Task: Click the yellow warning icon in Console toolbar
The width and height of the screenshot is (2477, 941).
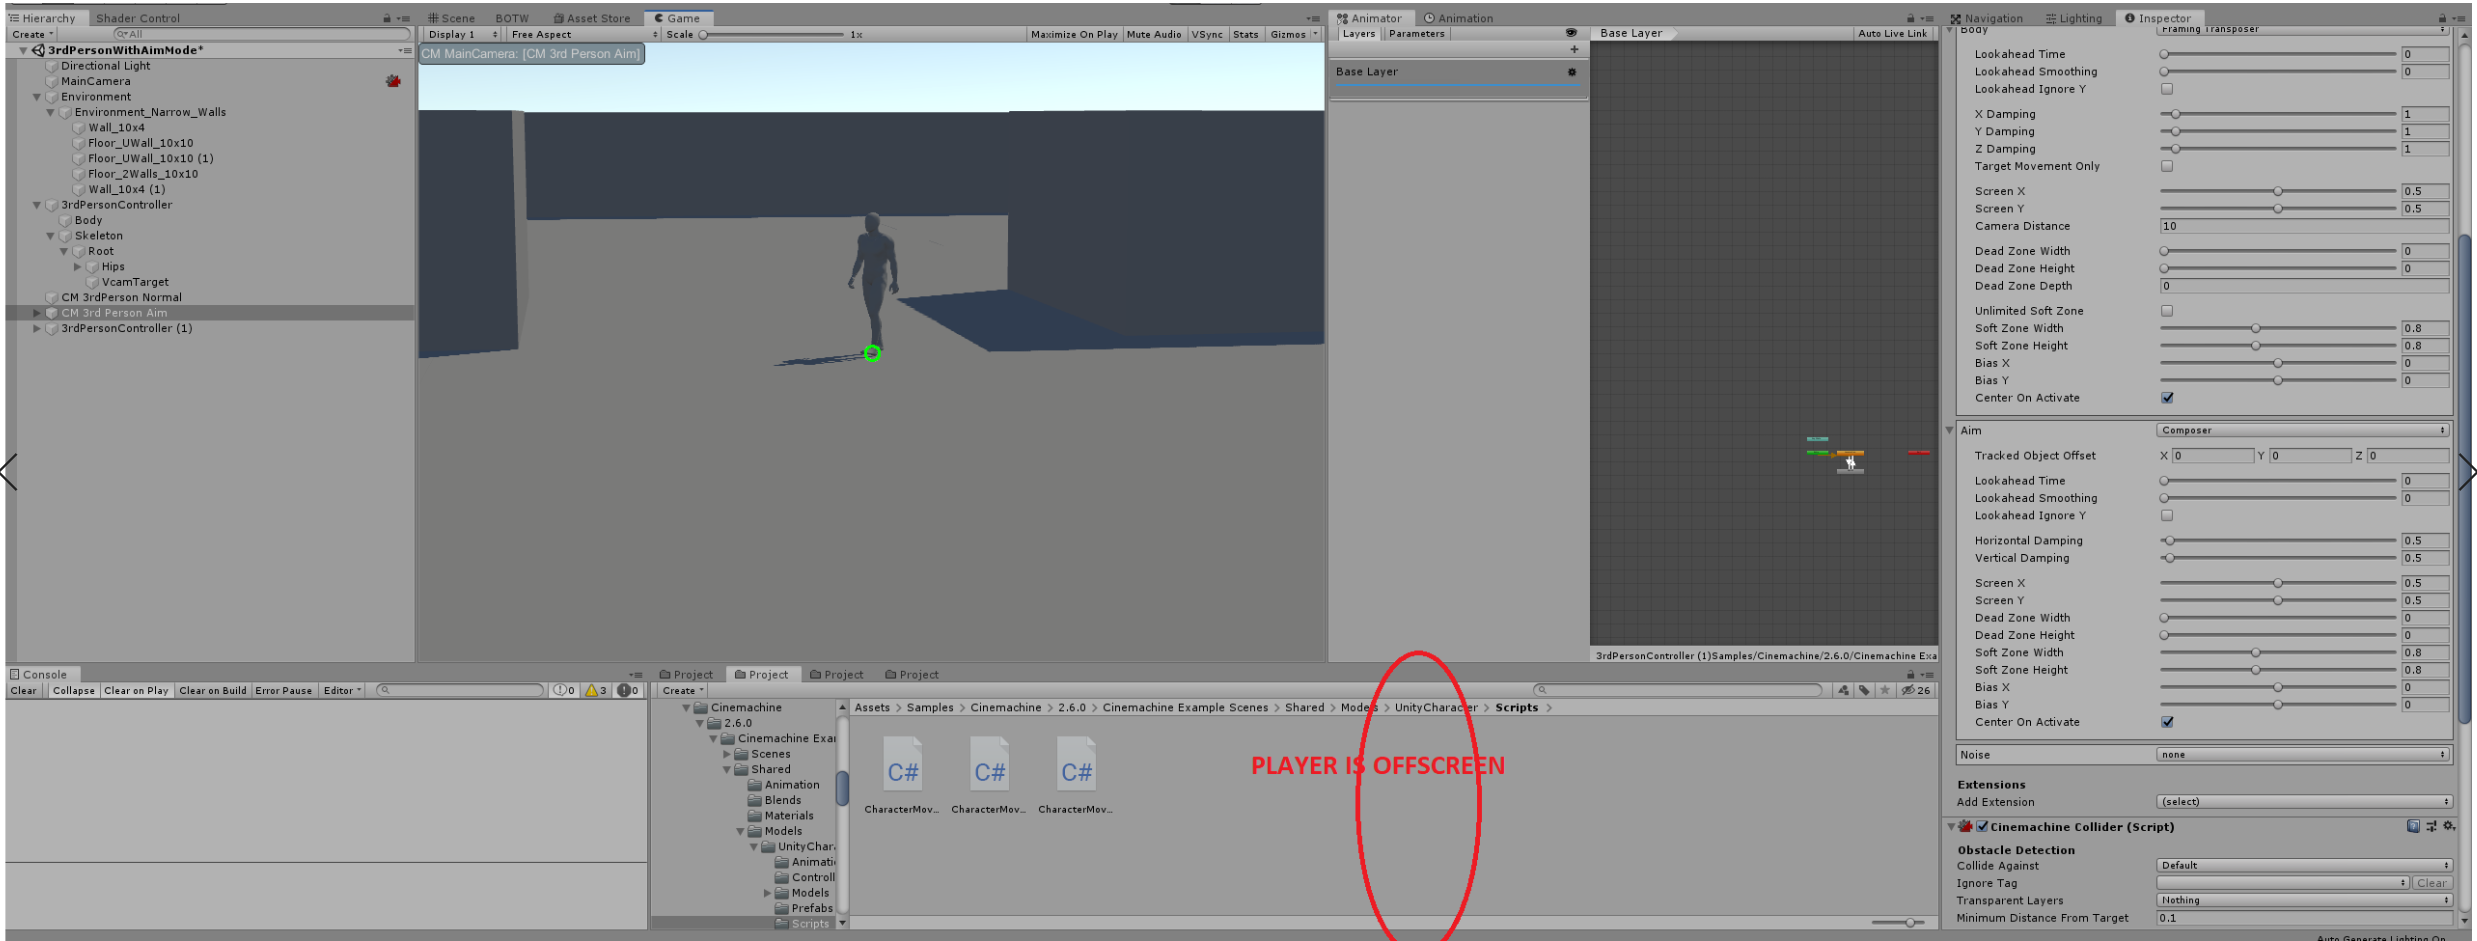Action: click(593, 689)
